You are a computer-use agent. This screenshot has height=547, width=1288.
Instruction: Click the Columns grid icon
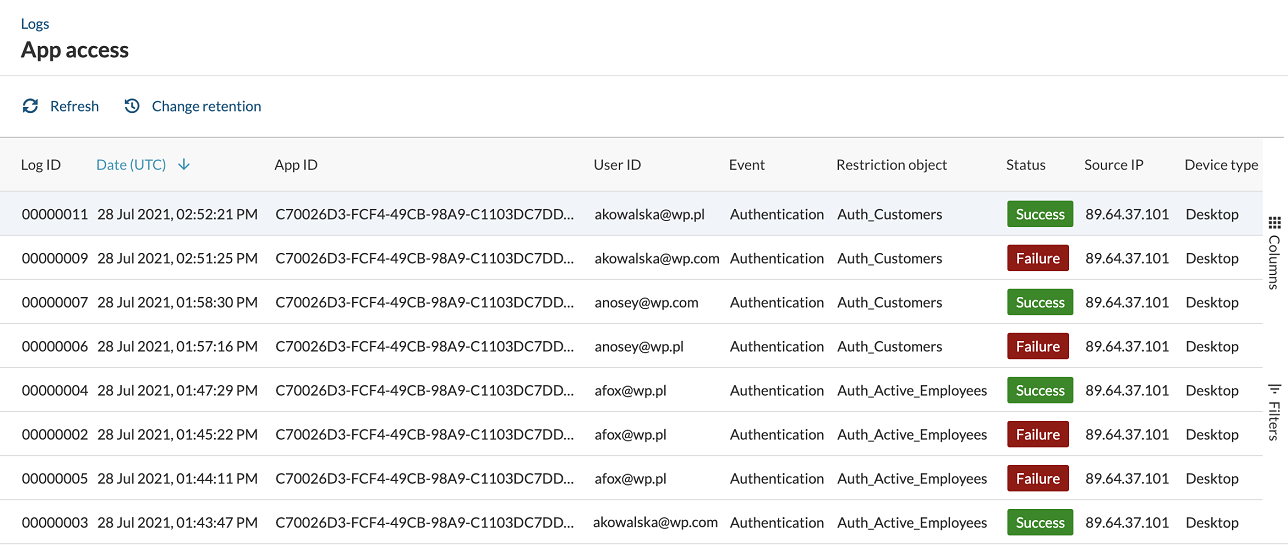(x=1274, y=223)
